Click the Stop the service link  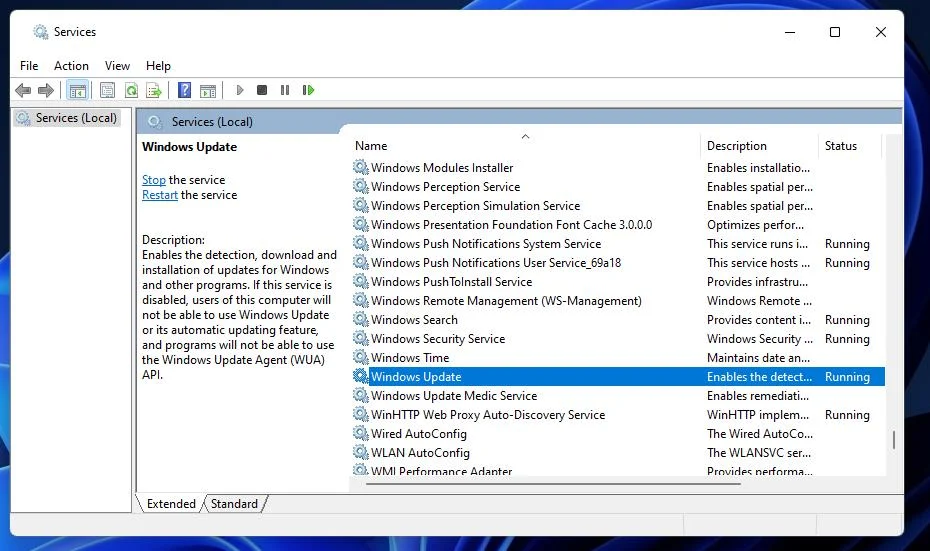click(x=154, y=180)
